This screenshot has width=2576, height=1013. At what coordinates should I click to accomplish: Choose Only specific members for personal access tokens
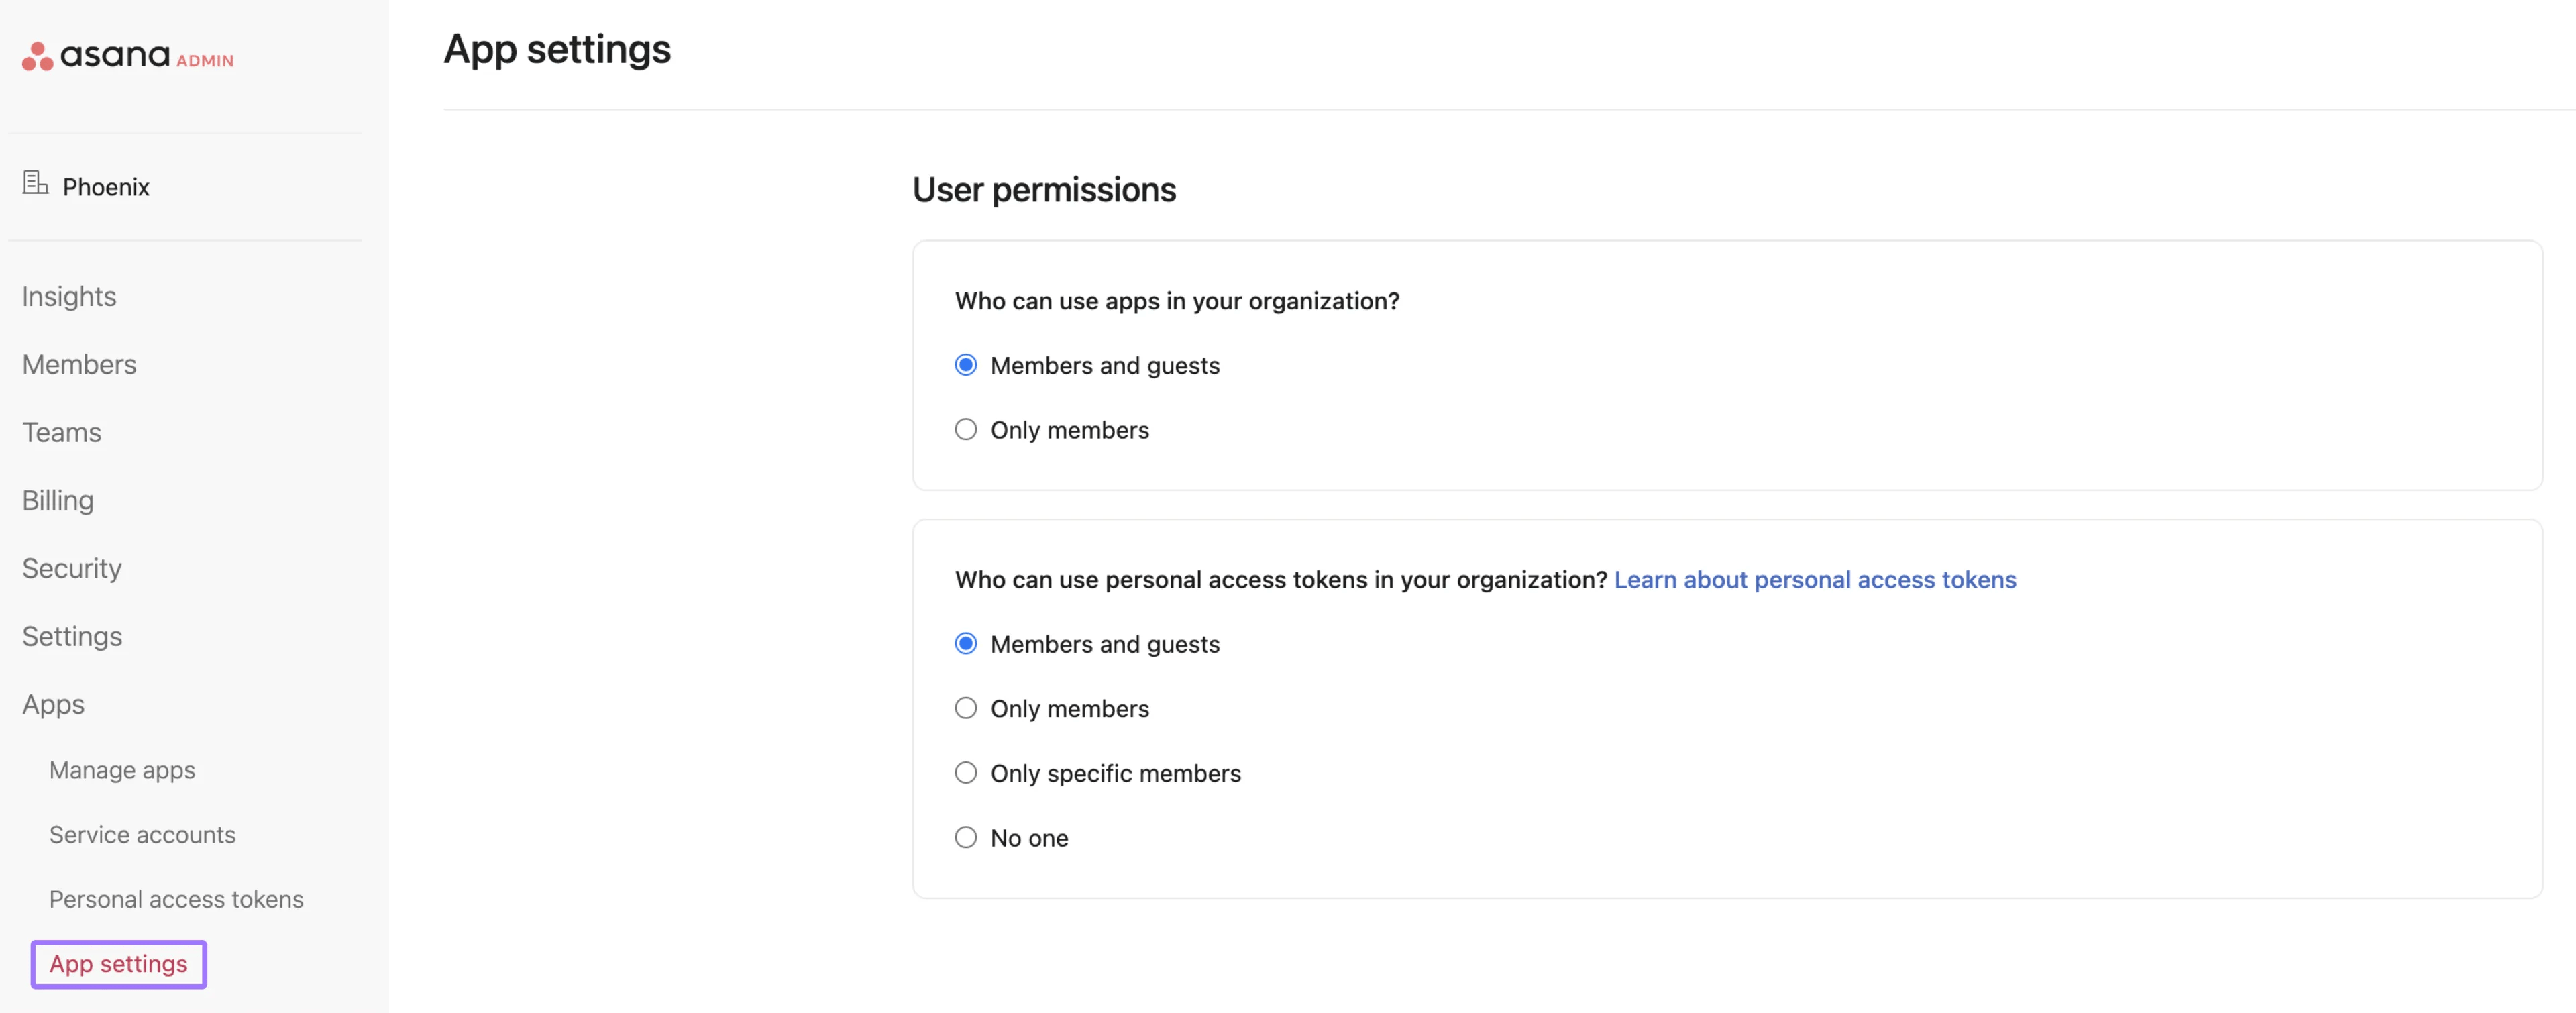coord(965,772)
